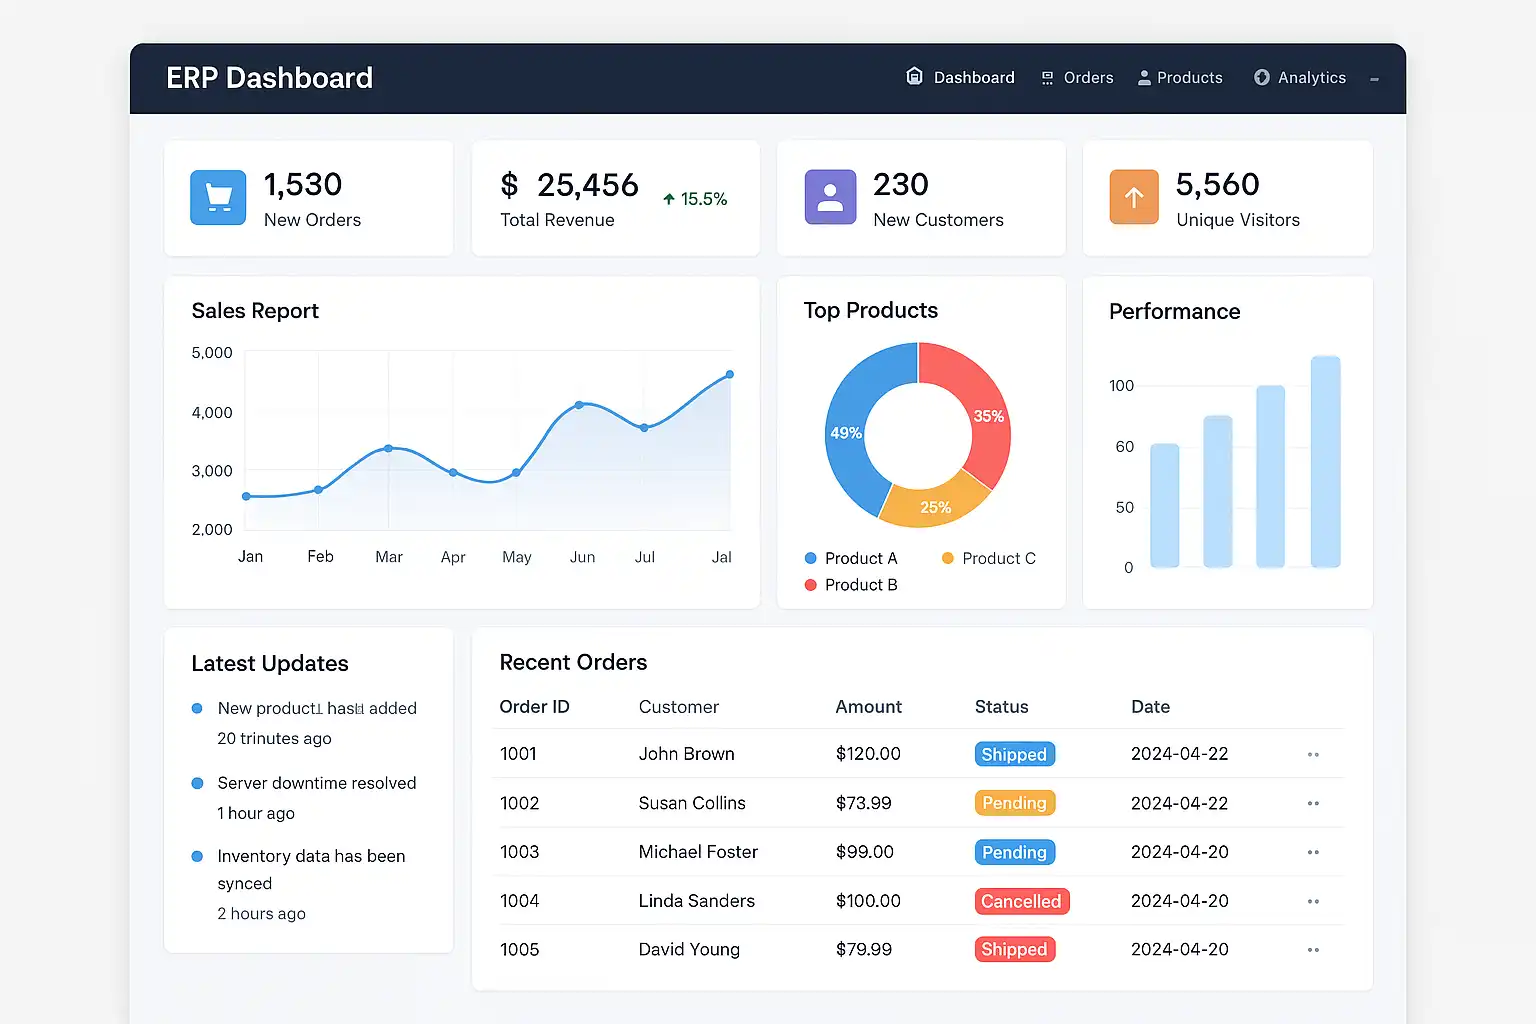The width and height of the screenshot is (1536, 1024).
Task: Toggle Product C legend item
Action: pos(989,558)
